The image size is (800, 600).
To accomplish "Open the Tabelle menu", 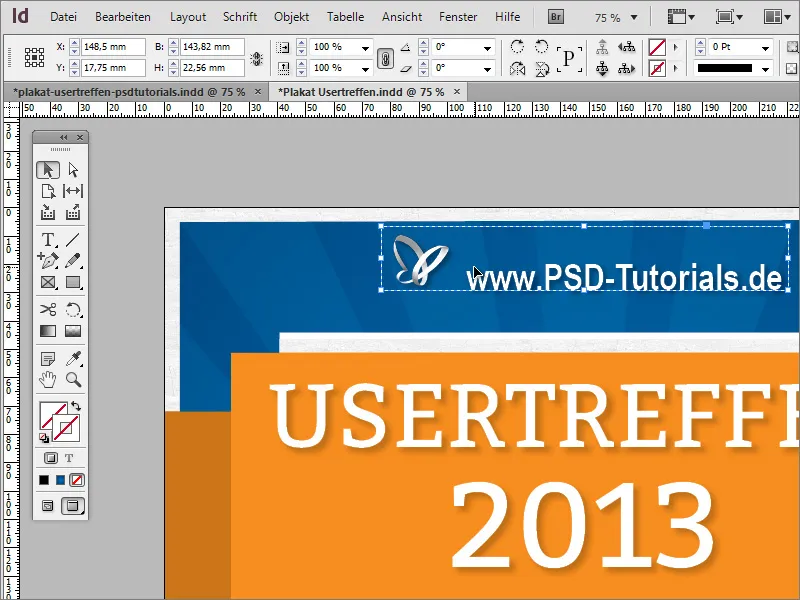I will (x=345, y=17).
